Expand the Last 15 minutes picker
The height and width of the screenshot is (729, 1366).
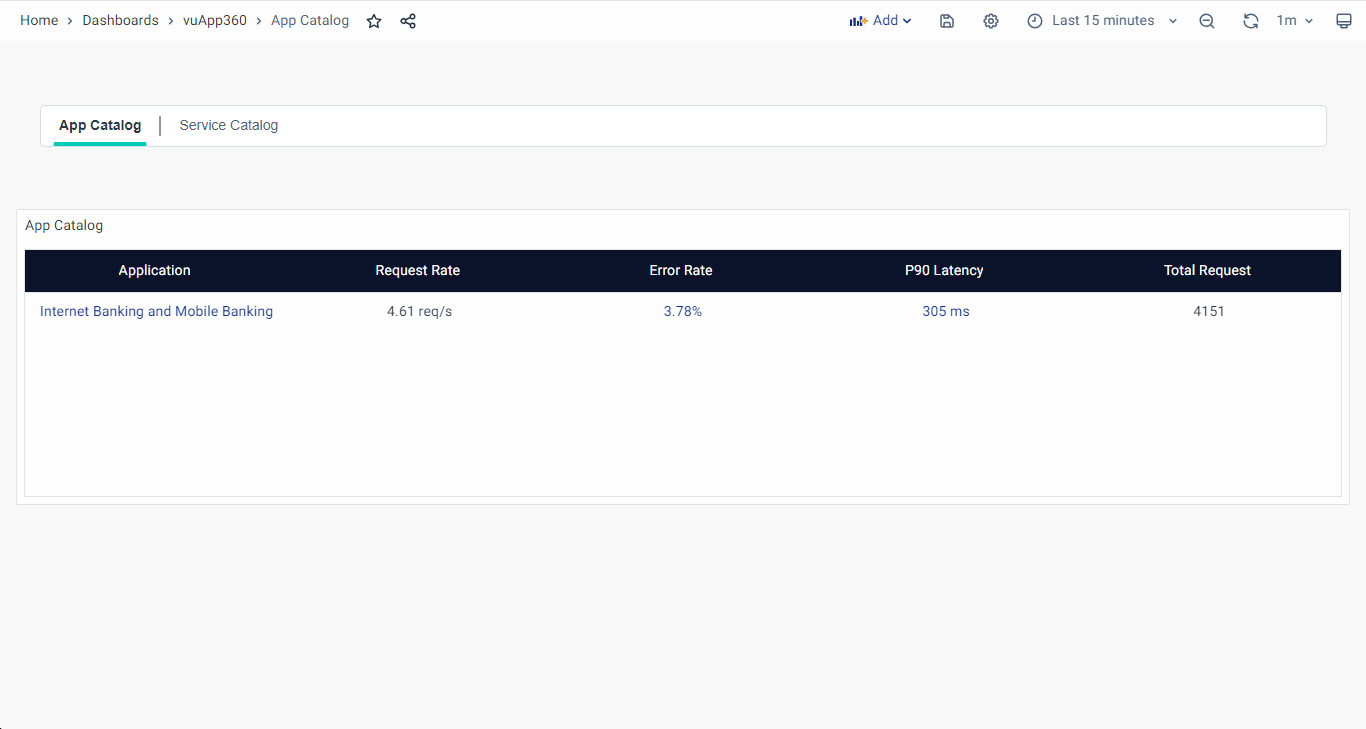point(1114,21)
